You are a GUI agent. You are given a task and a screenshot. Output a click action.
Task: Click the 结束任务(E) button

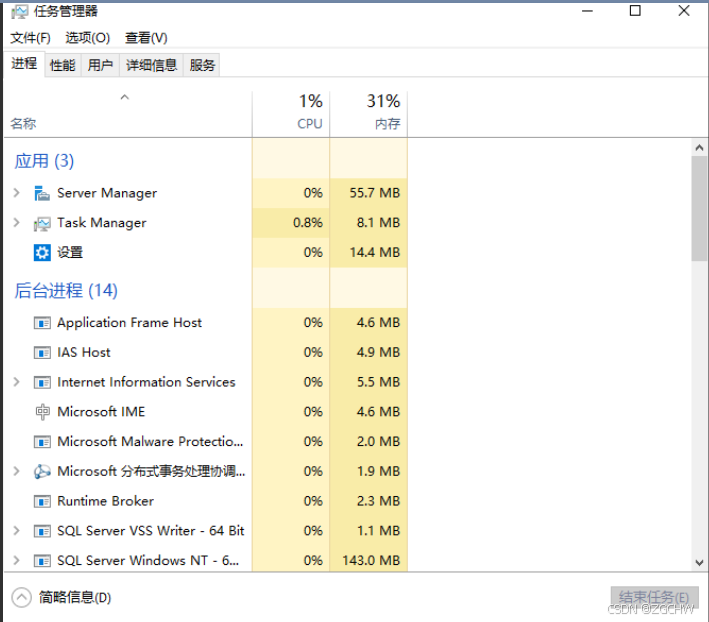point(654,597)
